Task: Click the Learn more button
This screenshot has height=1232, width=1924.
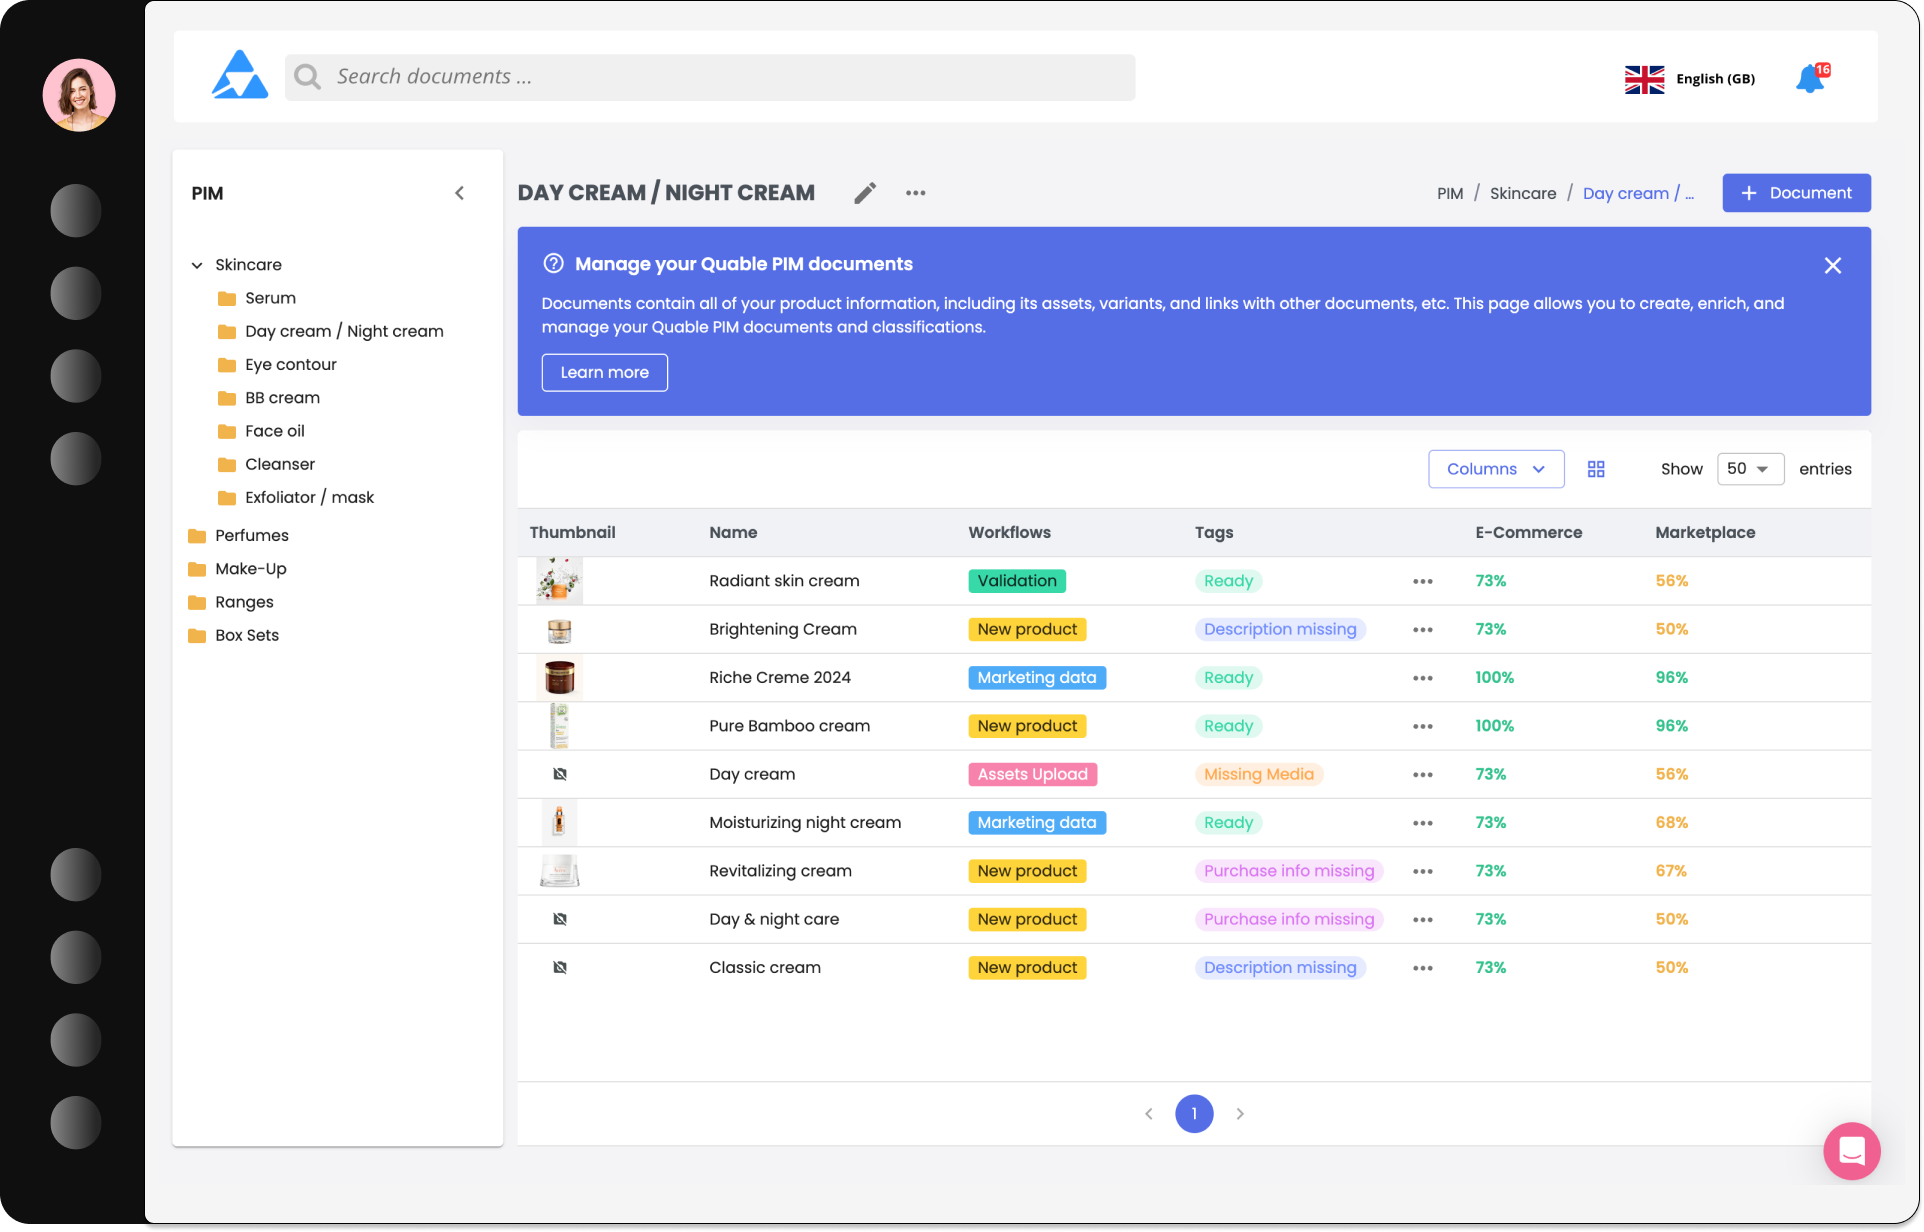Action: pos(604,372)
